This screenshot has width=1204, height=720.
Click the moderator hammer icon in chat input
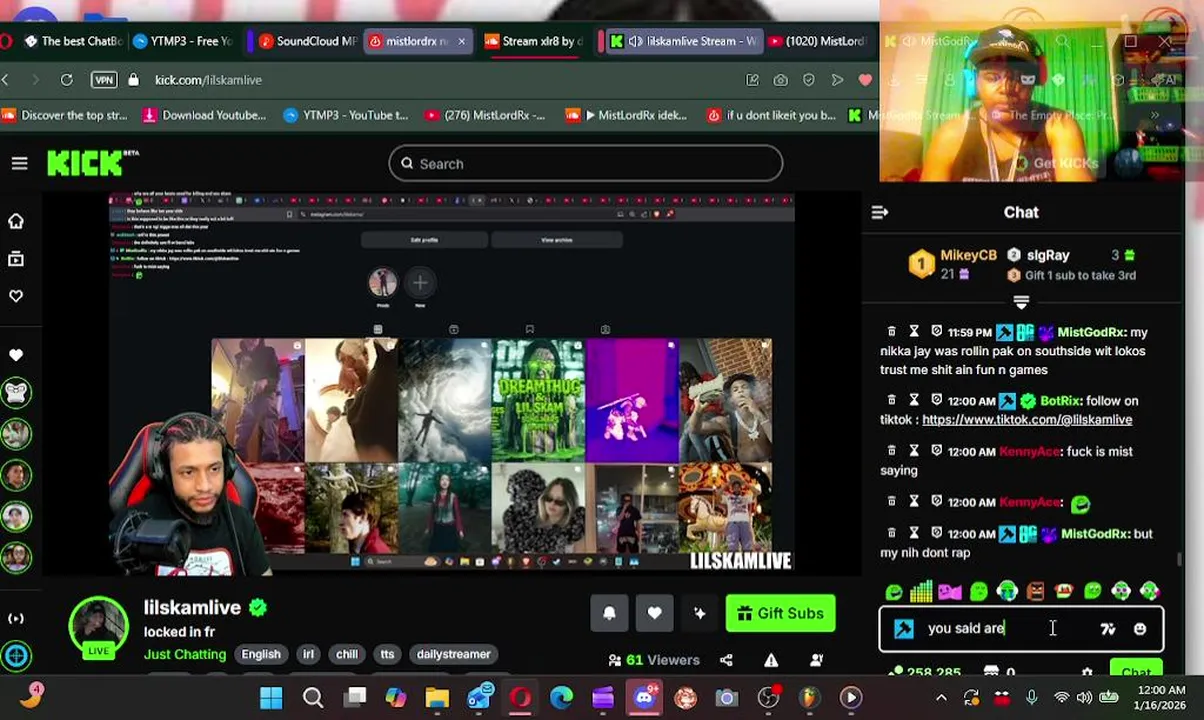(904, 629)
